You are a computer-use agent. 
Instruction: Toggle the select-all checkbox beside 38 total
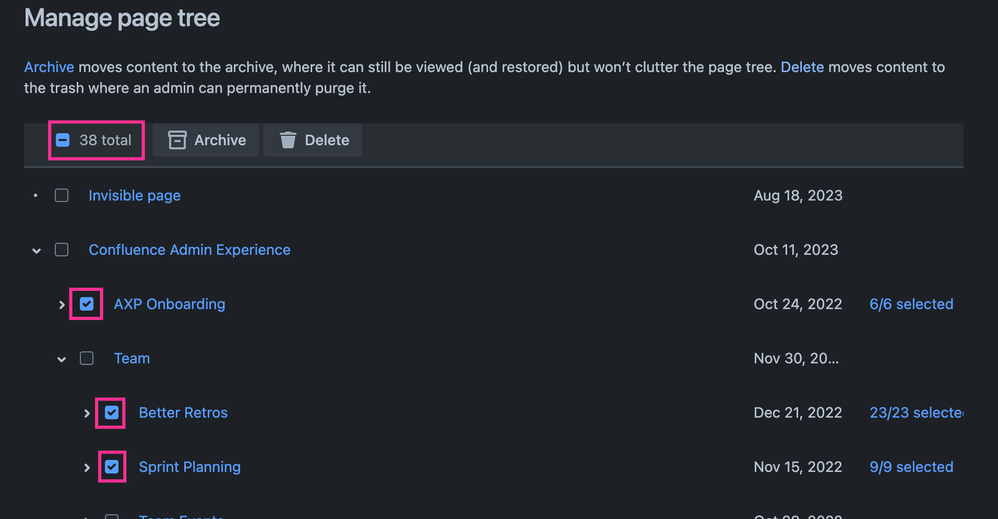tap(63, 140)
